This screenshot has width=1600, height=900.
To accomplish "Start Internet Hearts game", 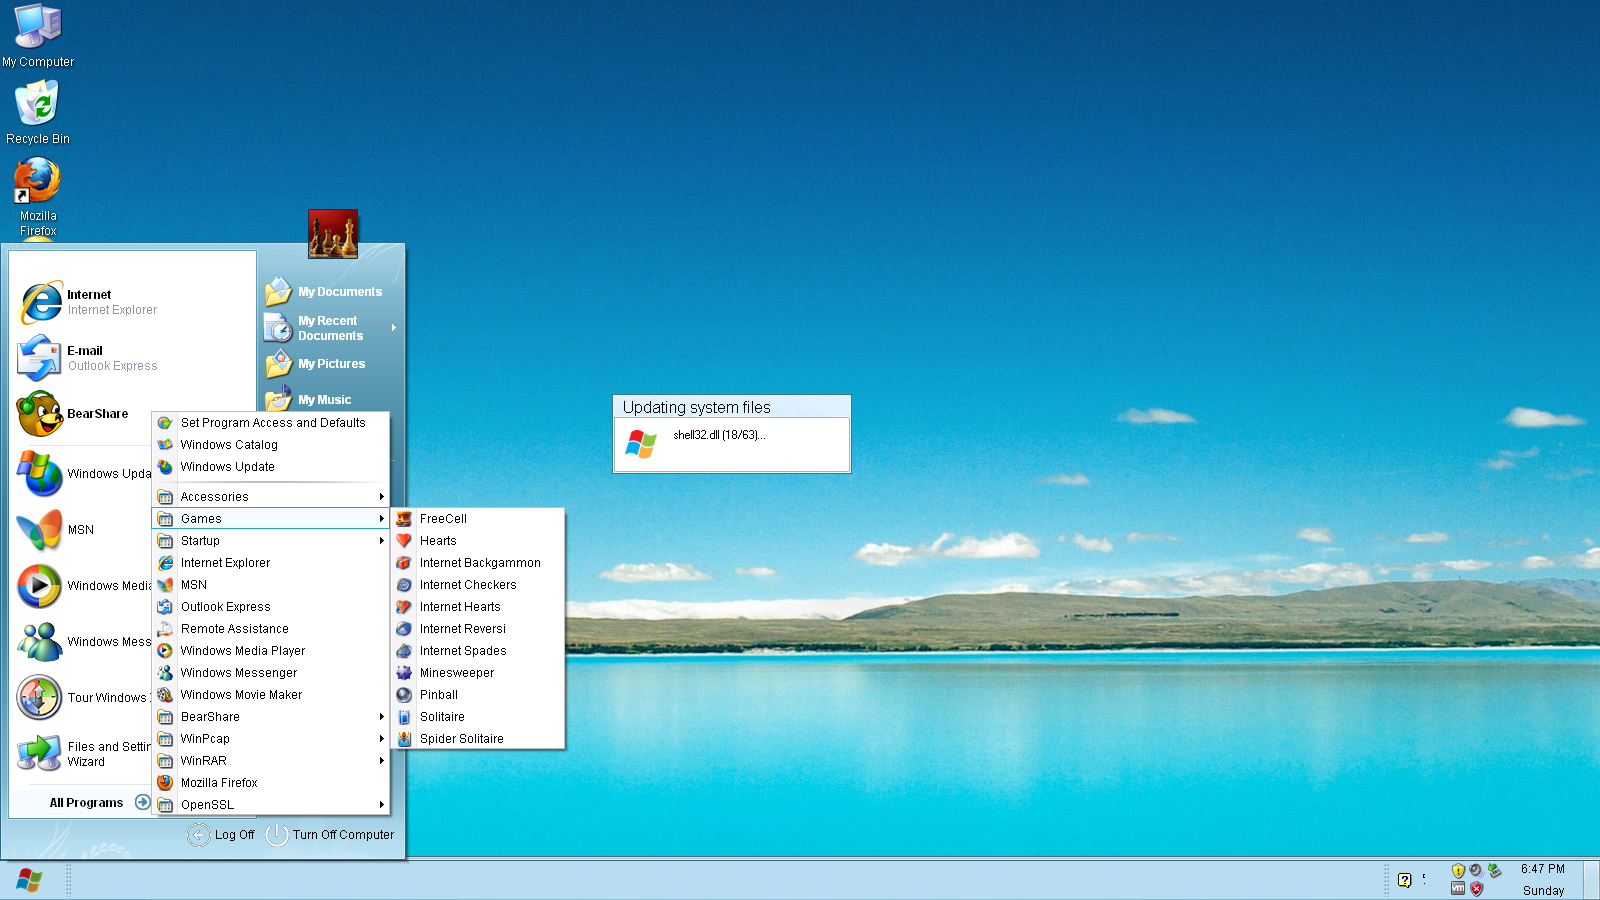I will (x=478, y=607).
